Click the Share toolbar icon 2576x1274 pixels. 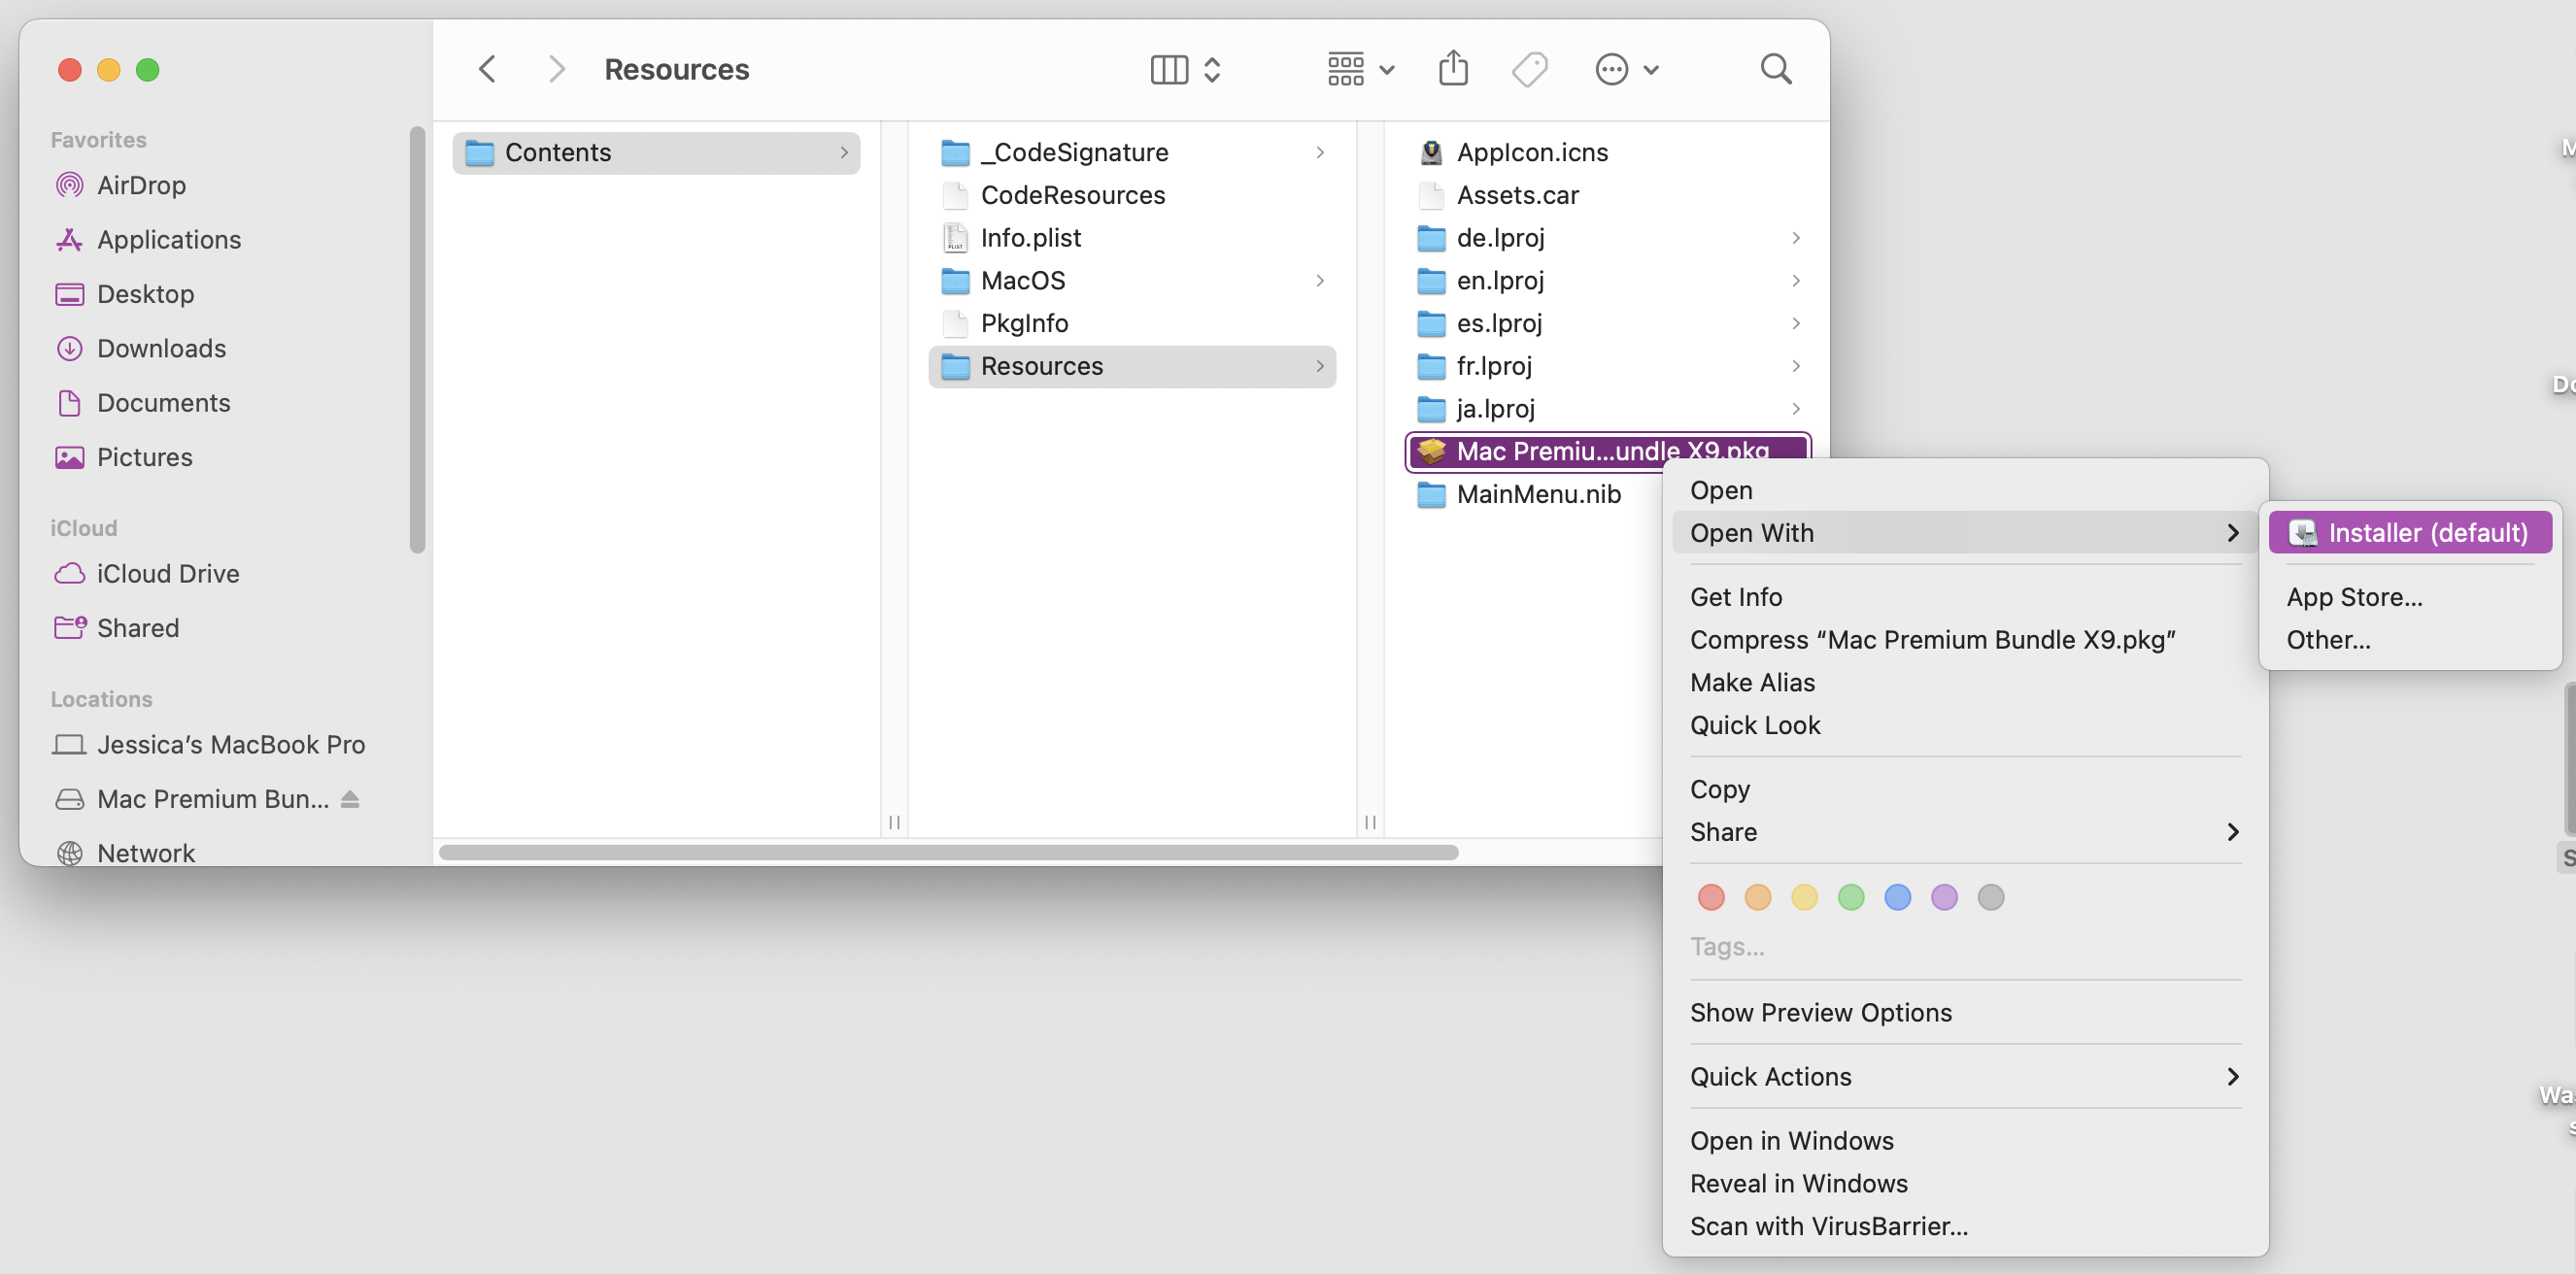coord(1453,69)
